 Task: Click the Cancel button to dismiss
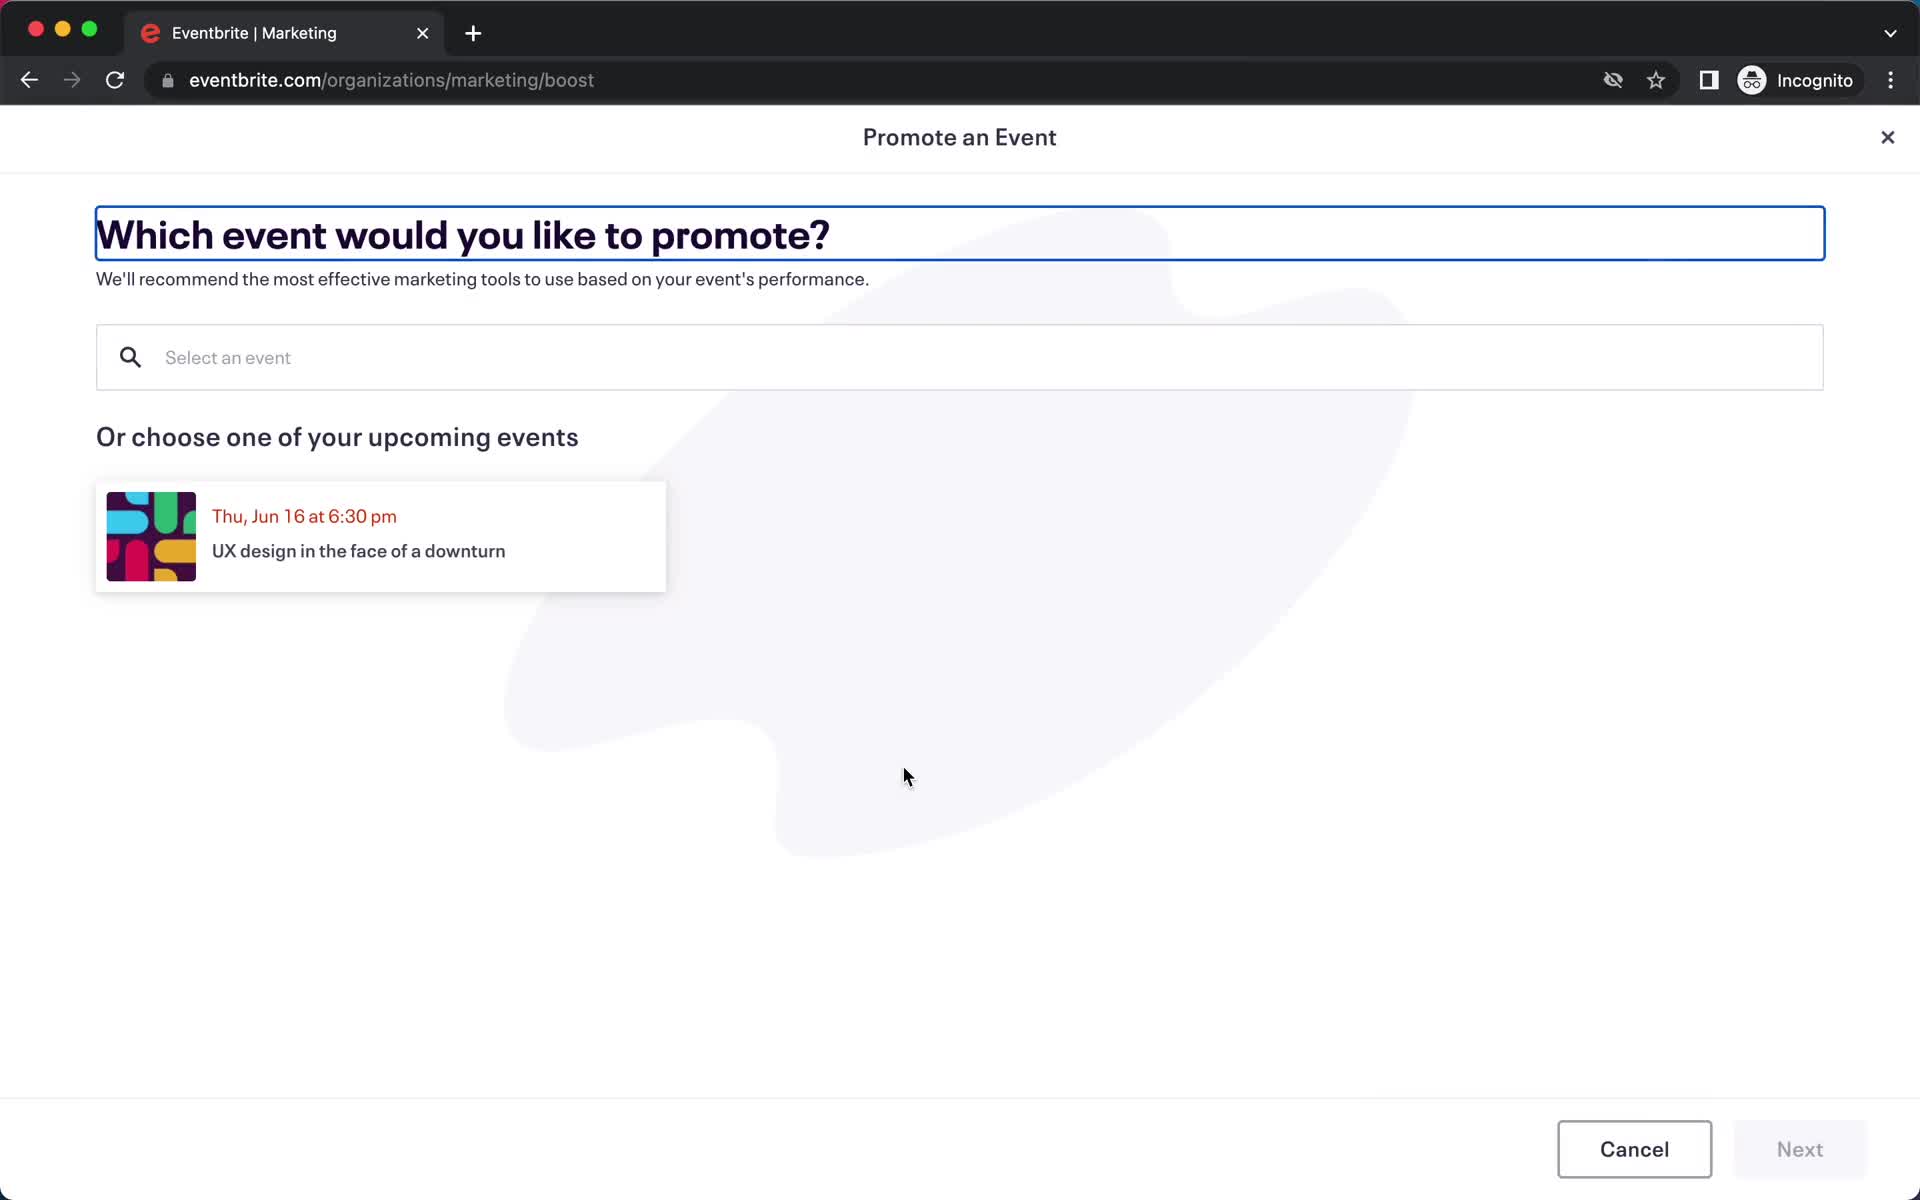pyautogui.click(x=1634, y=1149)
